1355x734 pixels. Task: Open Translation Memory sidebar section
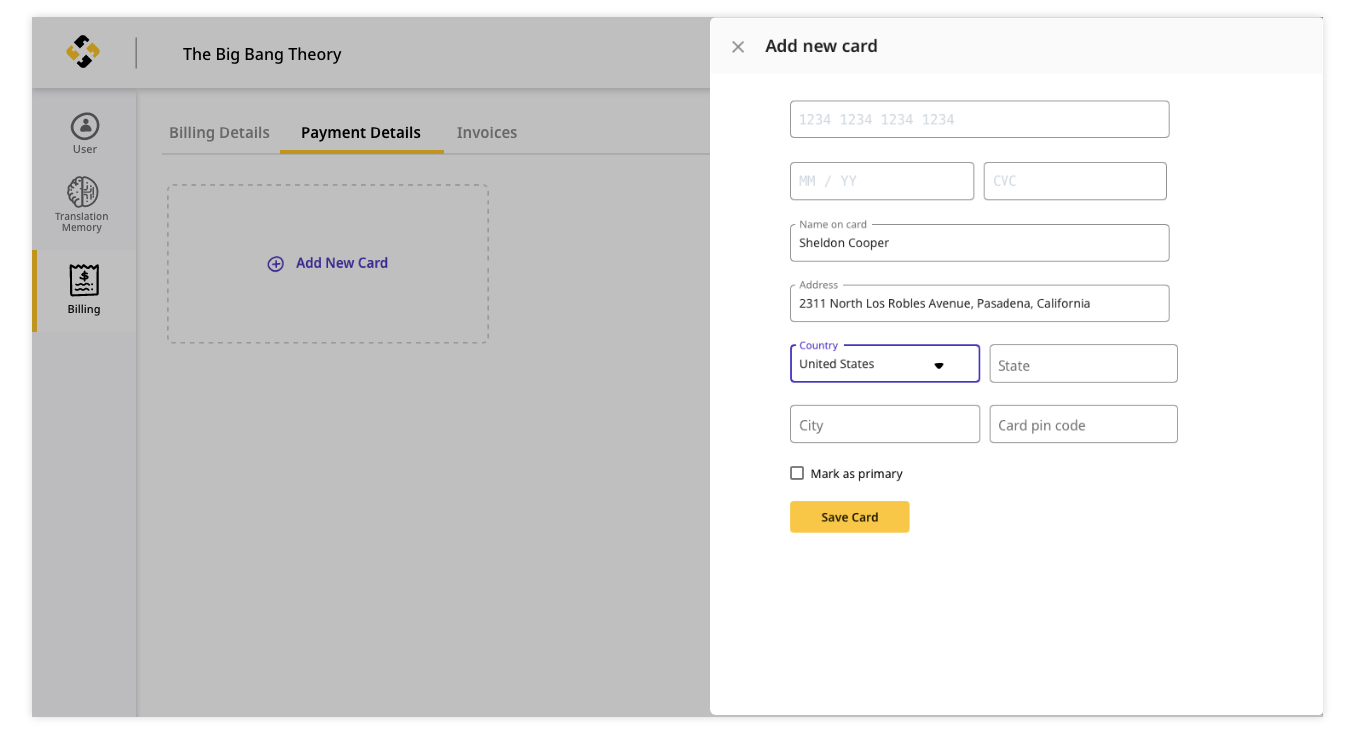click(x=82, y=204)
